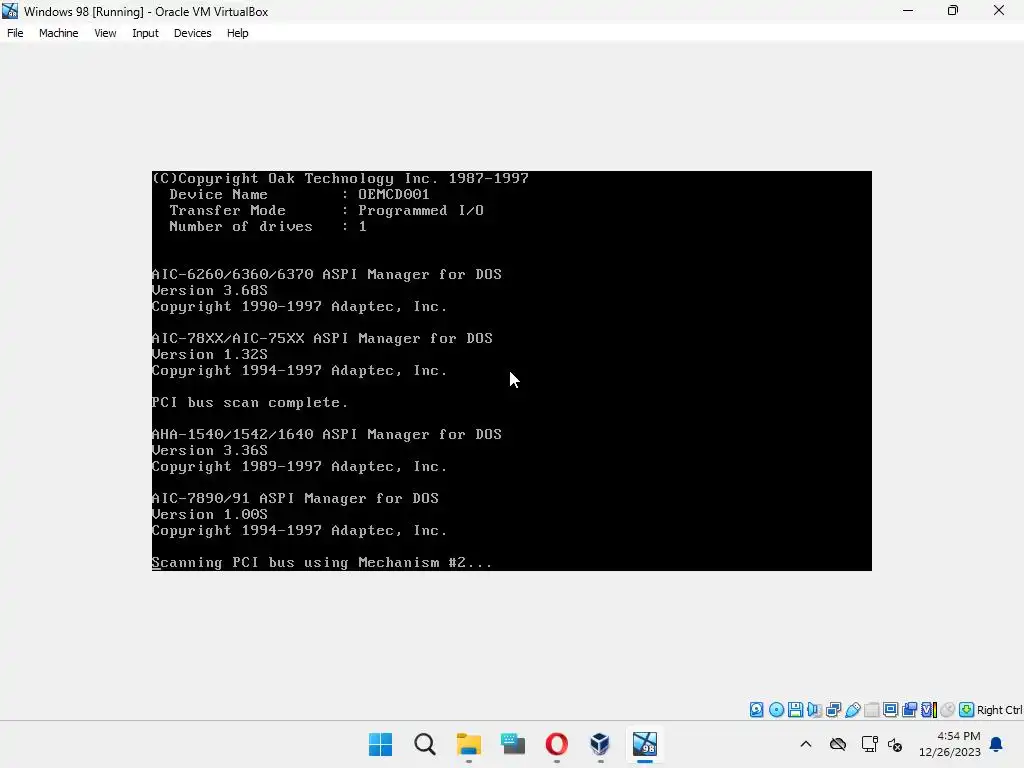This screenshot has height=768, width=1024.
Task: Click the network connection tray icon
Action: pos(869,744)
